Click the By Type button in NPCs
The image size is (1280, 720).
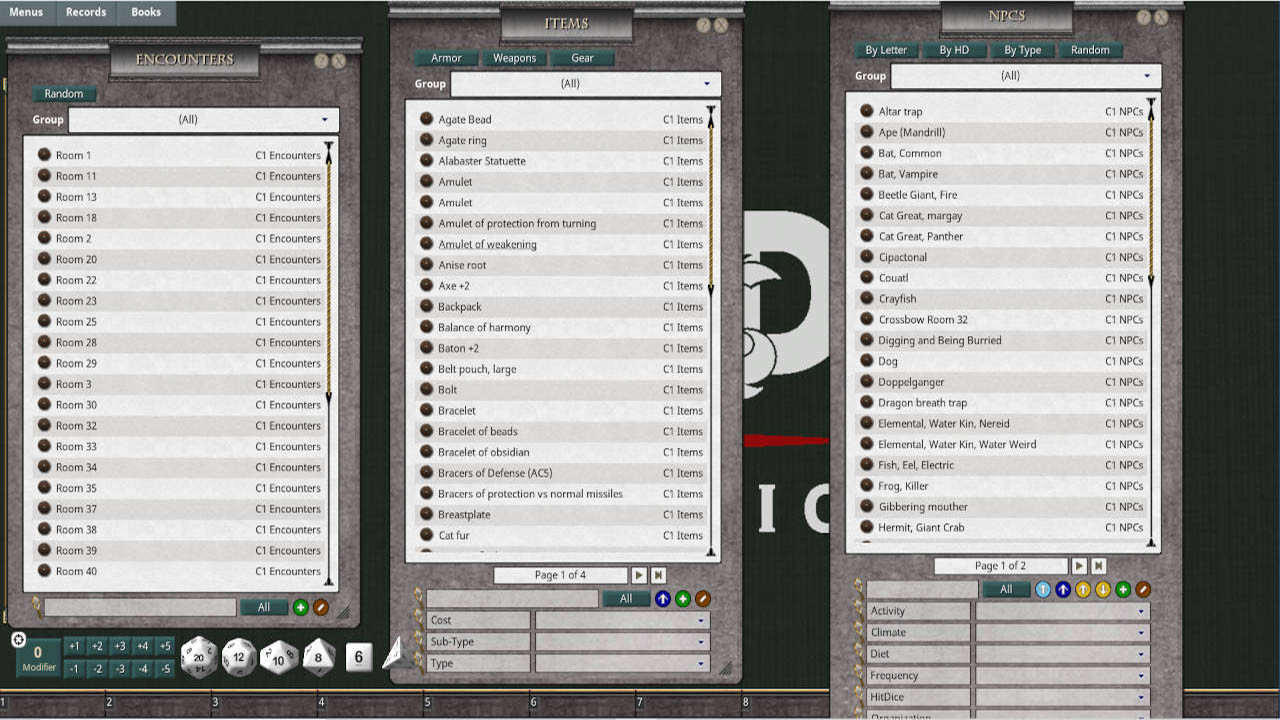1022,50
